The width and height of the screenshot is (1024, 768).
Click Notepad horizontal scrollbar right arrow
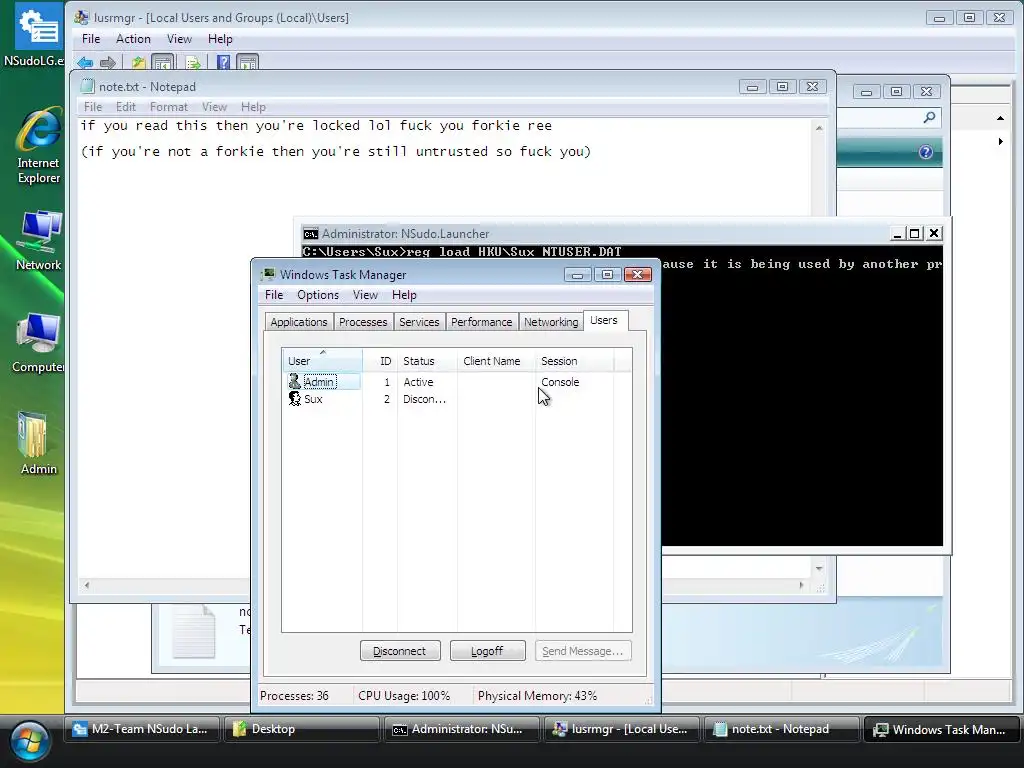801,585
